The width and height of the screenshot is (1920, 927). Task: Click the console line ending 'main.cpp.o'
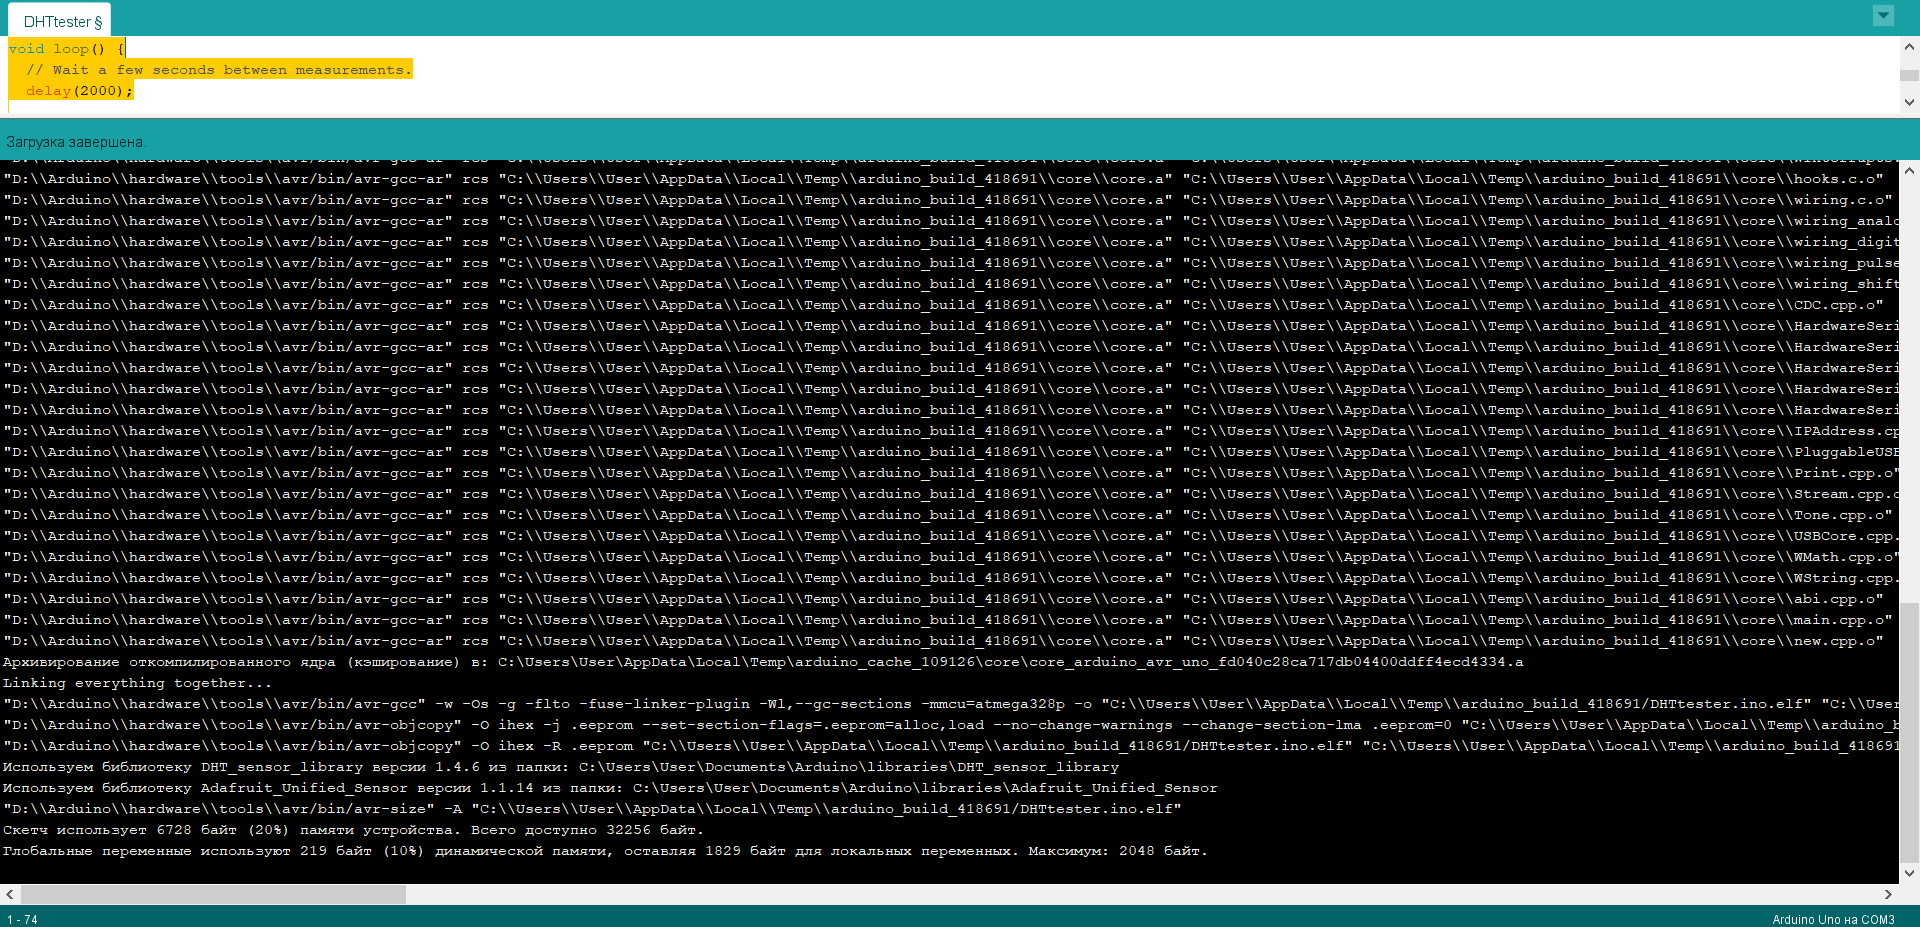[947, 620]
